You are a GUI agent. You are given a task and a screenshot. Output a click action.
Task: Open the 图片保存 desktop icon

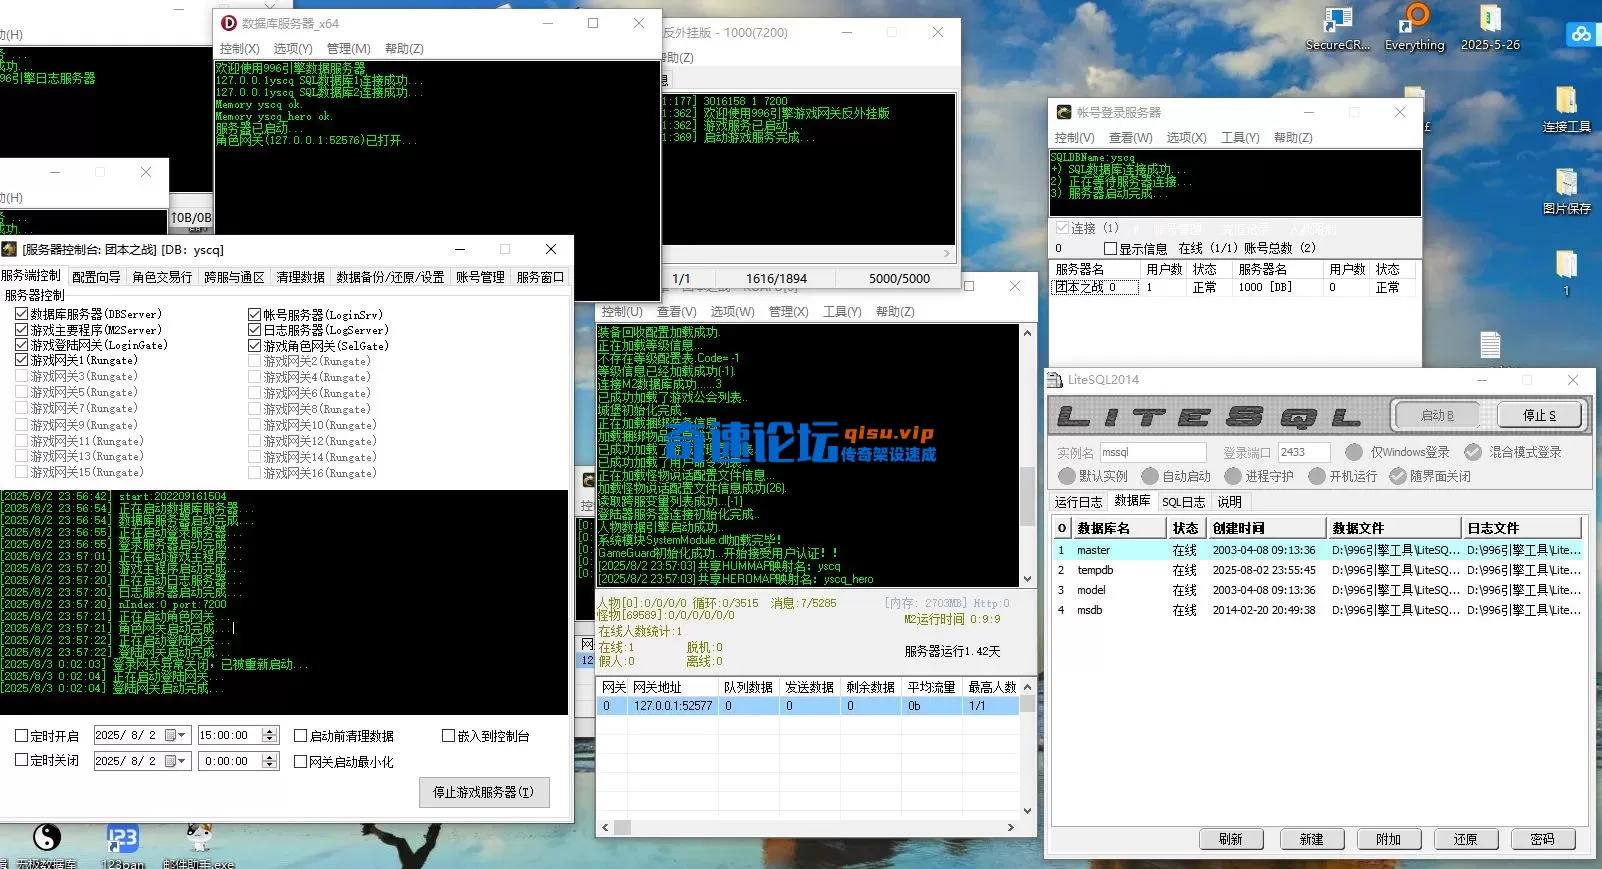tap(1566, 190)
